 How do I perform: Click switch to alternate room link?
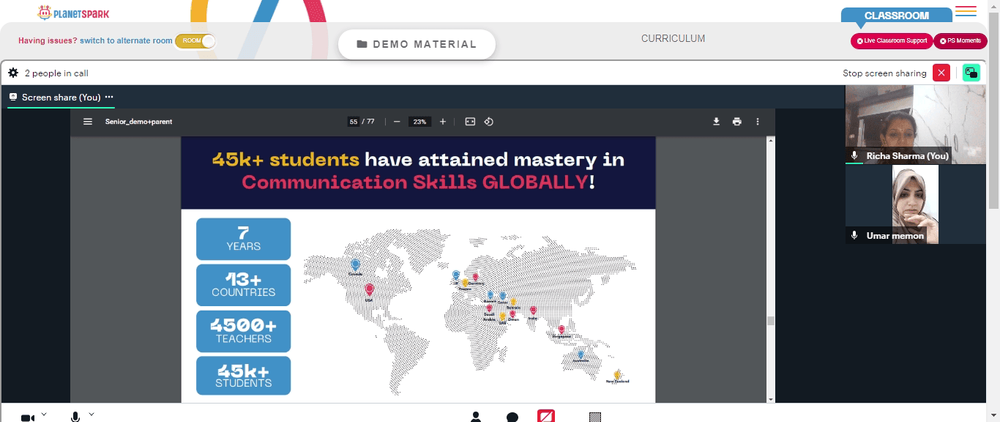click(x=126, y=41)
